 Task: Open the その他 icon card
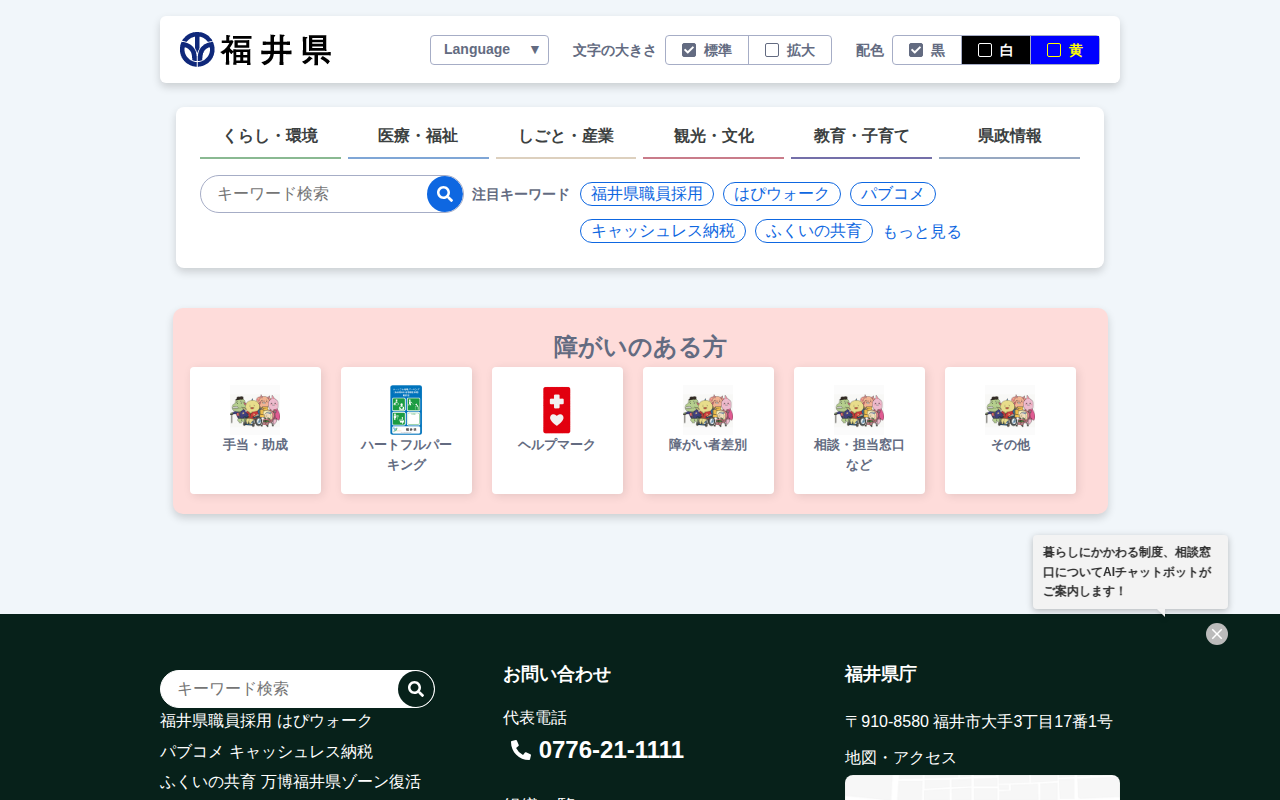(1010, 430)
